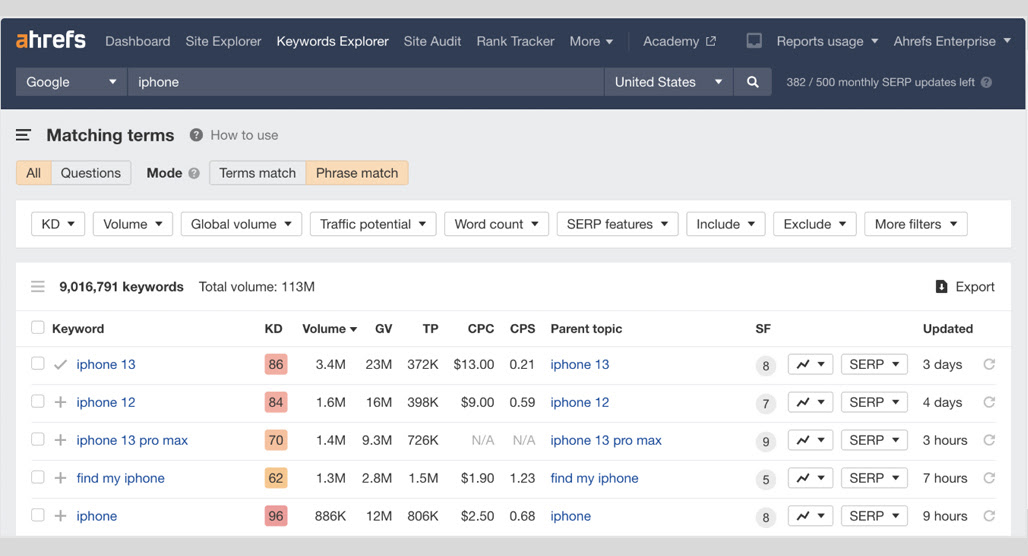The width and height of the screenshot is (1028, 556).
Task: Click the checkmark icon for iphone 13
Action: click(x=60, y=365)
